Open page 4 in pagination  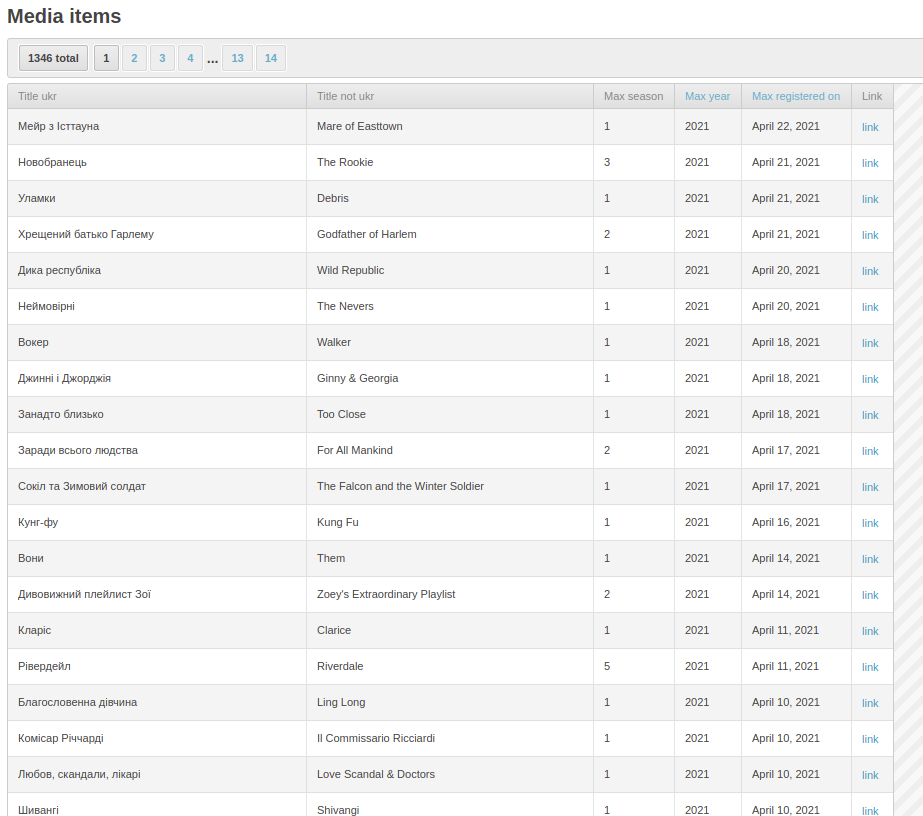click(190, 58)
